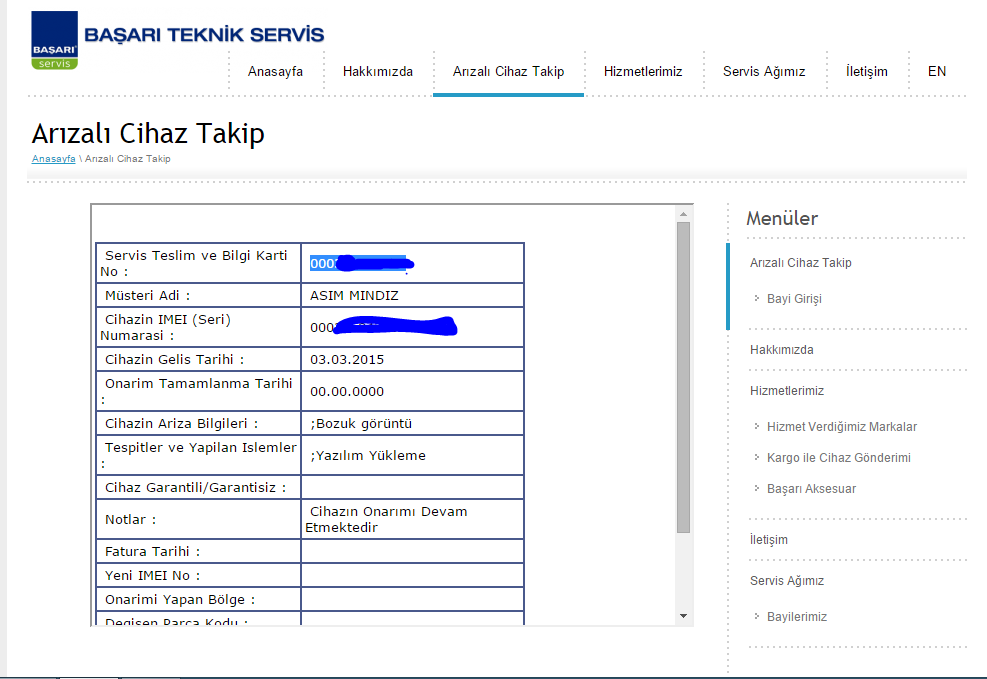Click the Onarimi Yapan Bölge label

(180, 600)
